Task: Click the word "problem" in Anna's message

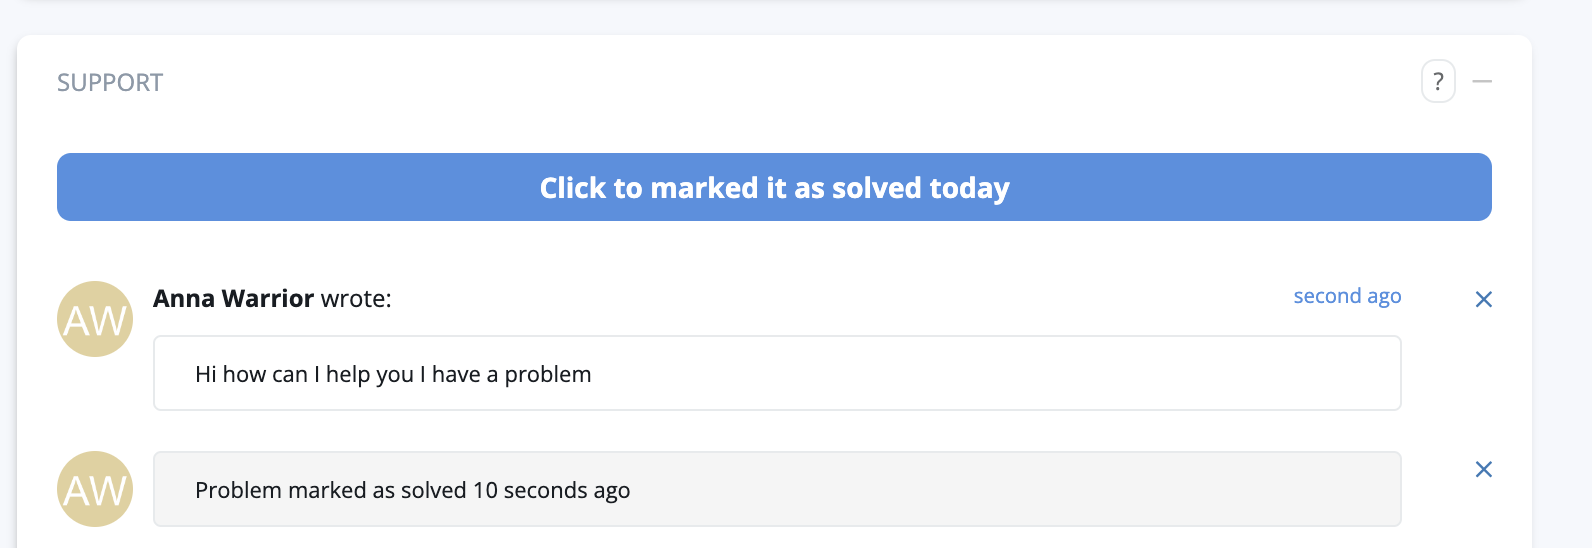Action: (x=547, y=374)
